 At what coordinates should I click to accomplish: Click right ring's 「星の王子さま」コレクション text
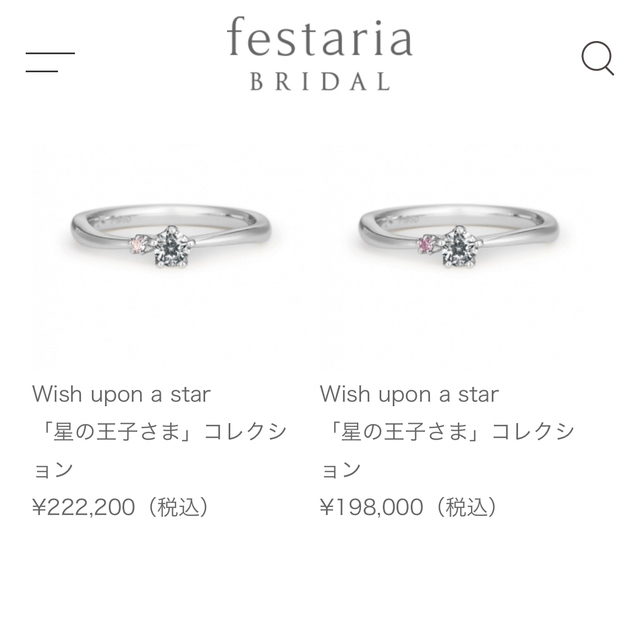[448, 451]
